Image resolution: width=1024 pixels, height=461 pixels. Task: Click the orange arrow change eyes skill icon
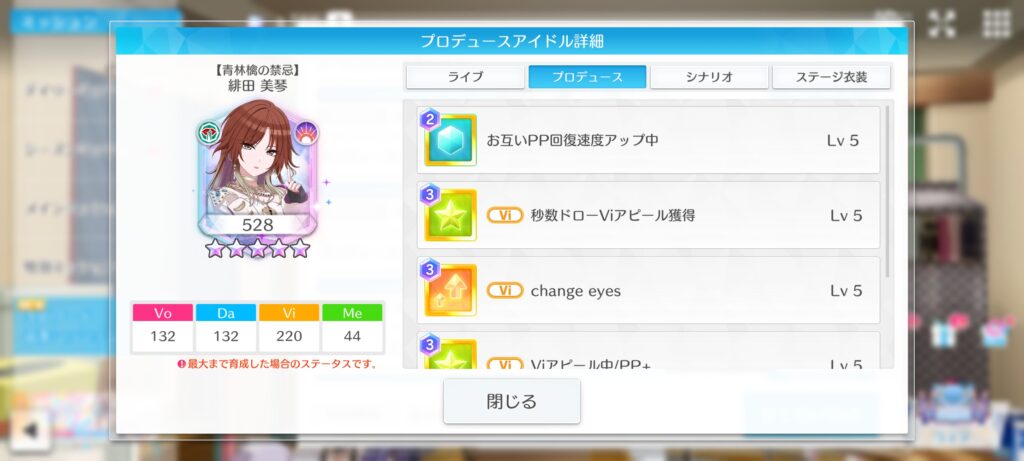tap(450, 290)
